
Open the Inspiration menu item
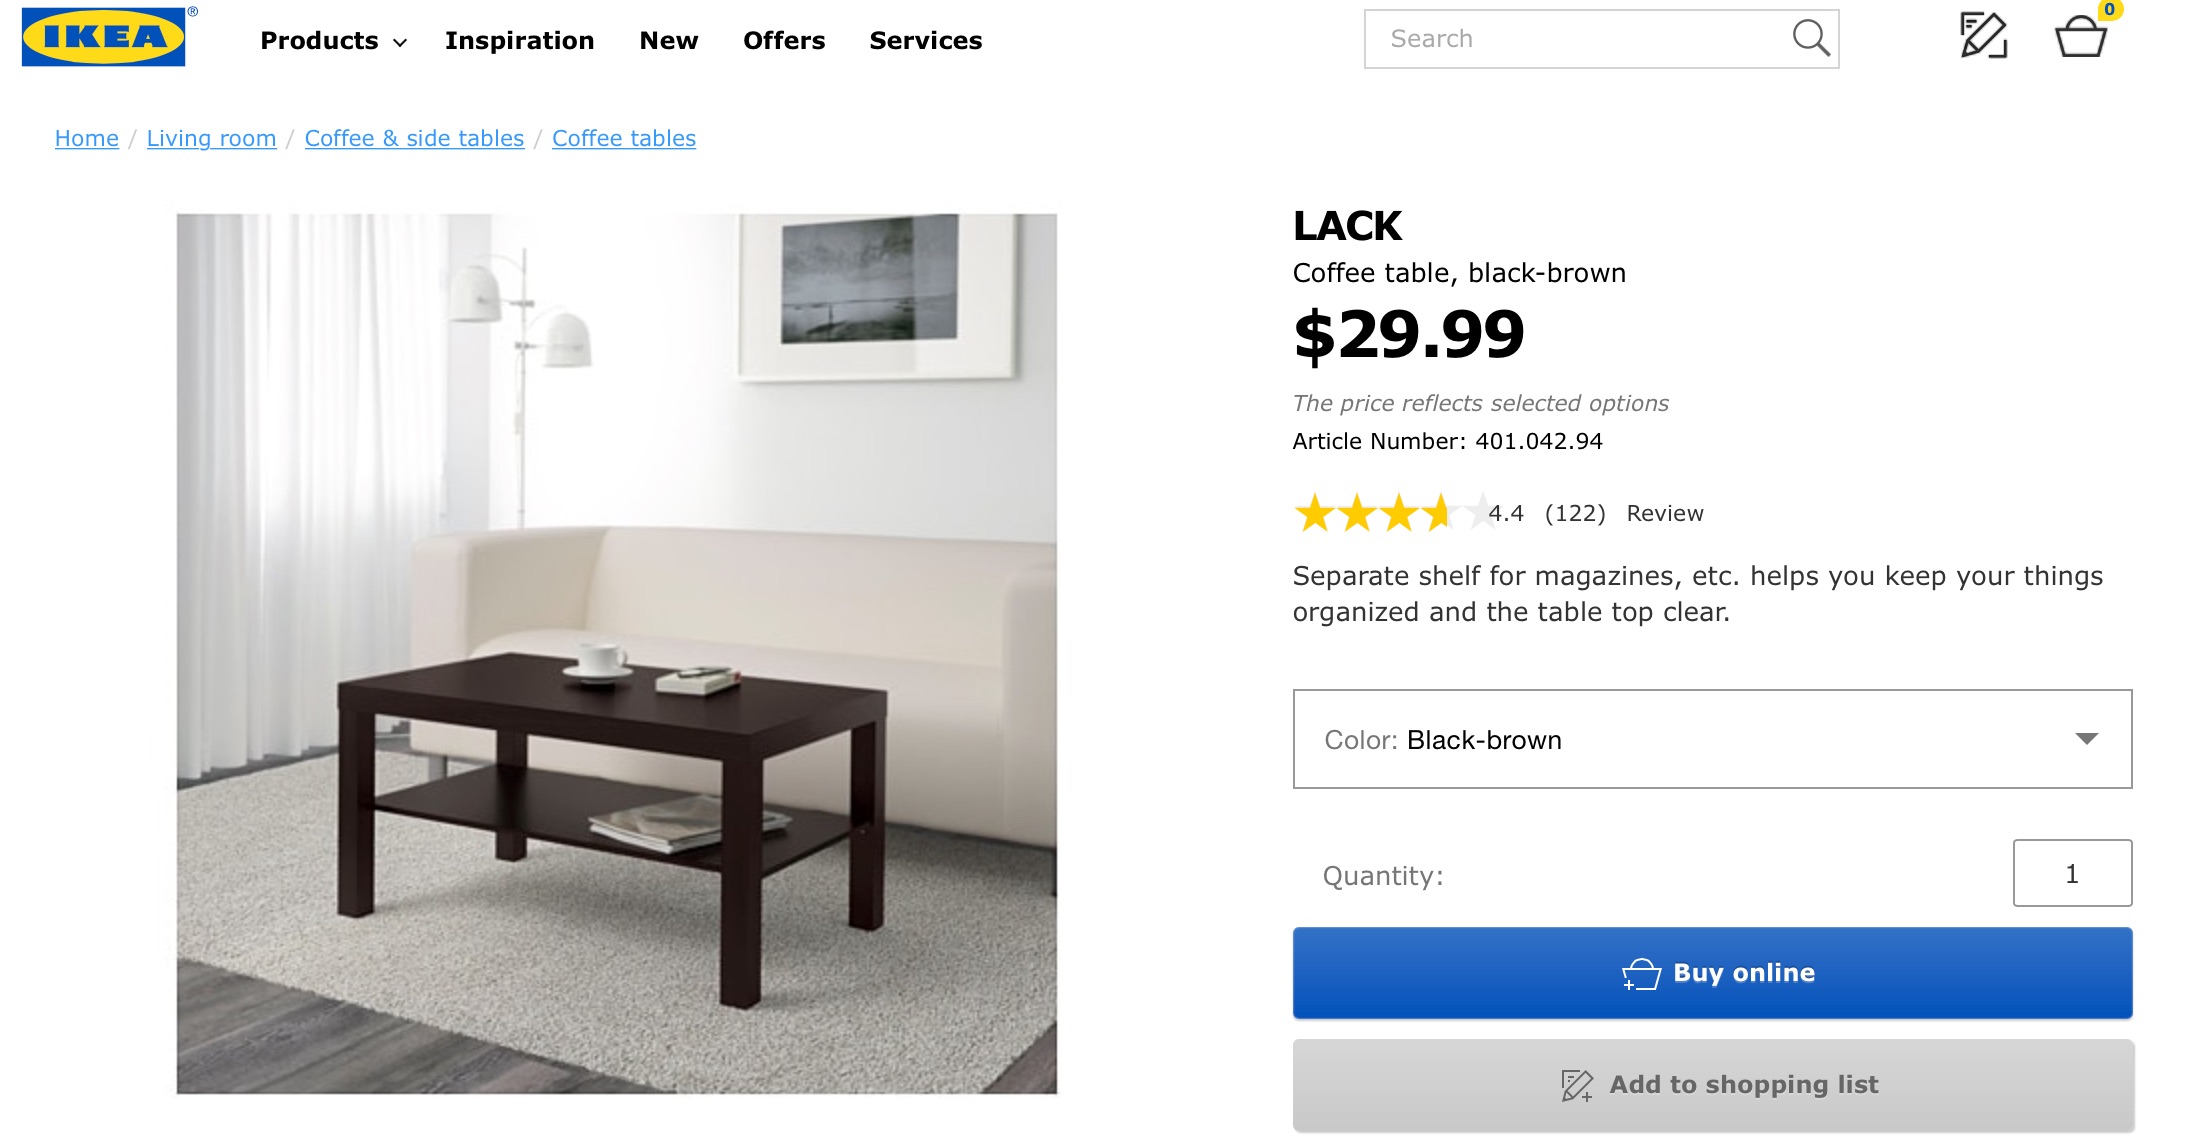pyautogui.click(x=520, y=41)
